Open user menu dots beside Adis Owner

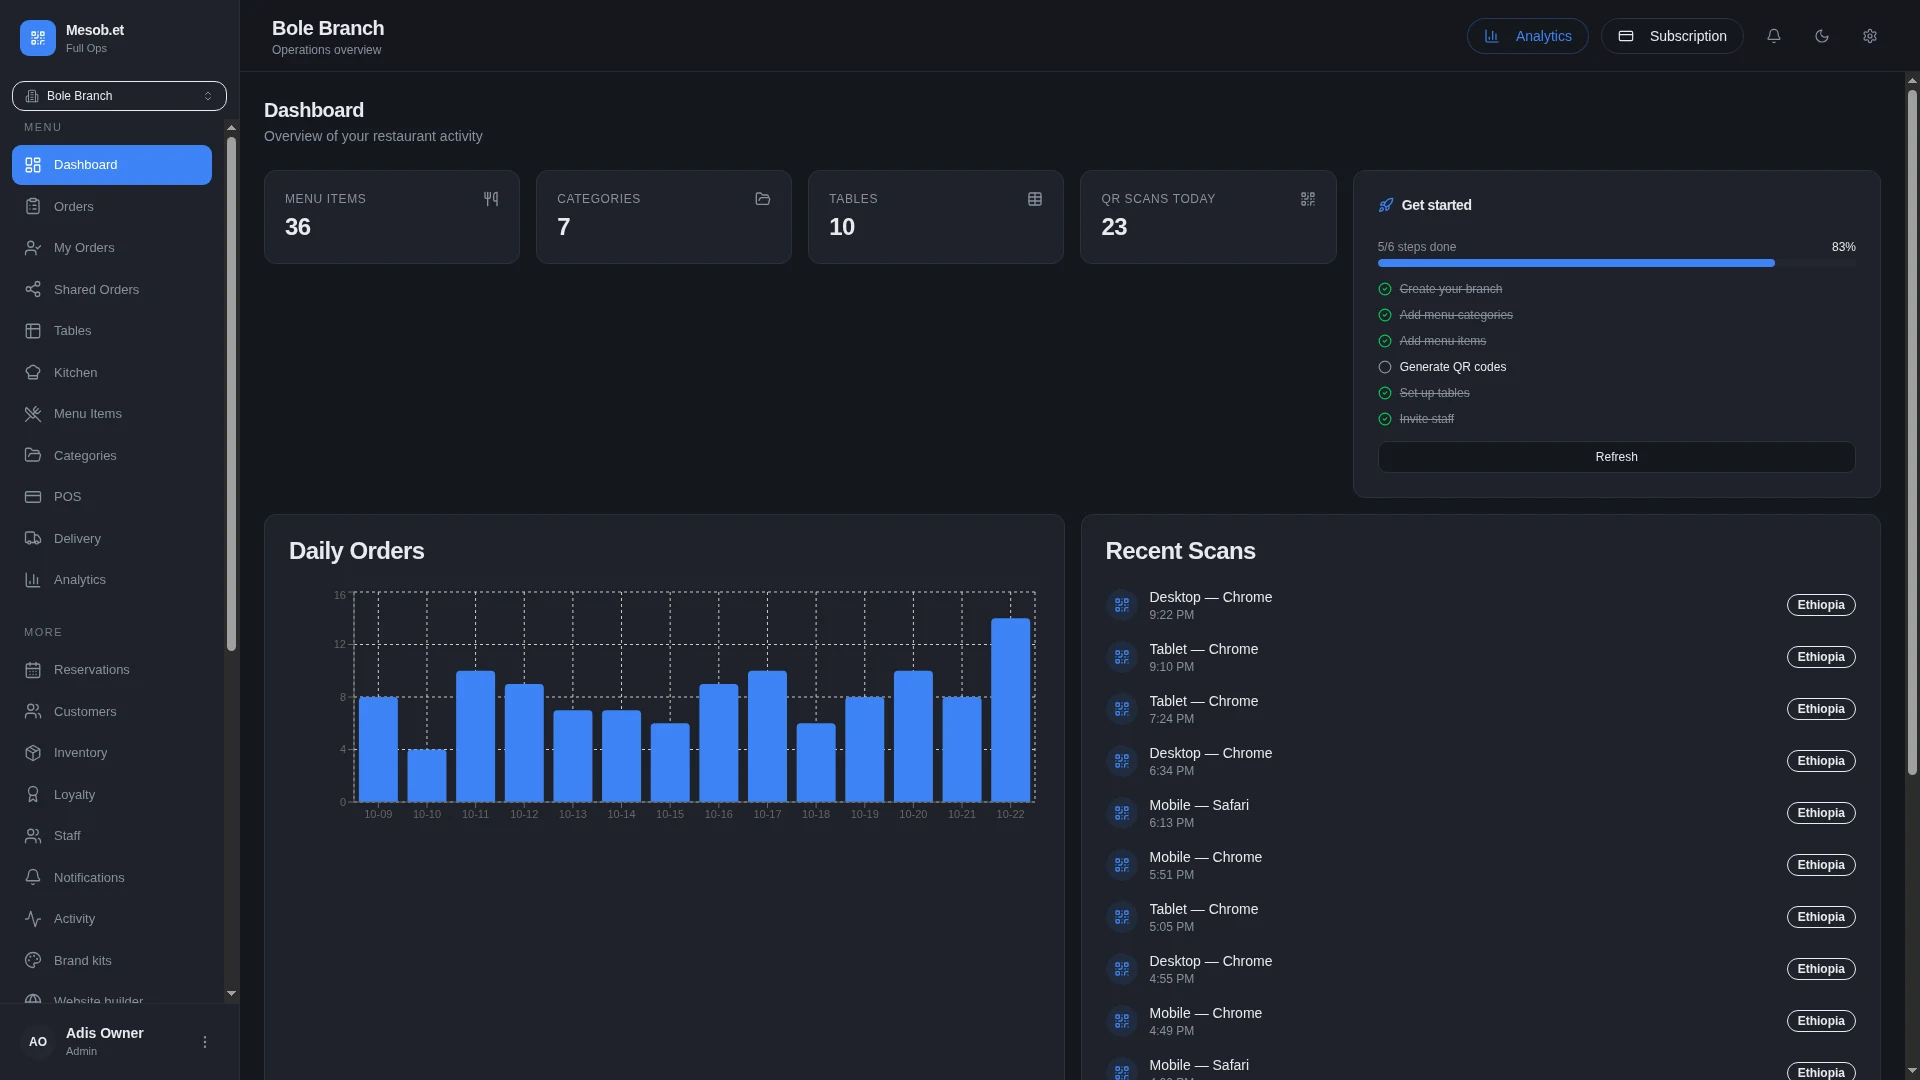coord(205,1042)
